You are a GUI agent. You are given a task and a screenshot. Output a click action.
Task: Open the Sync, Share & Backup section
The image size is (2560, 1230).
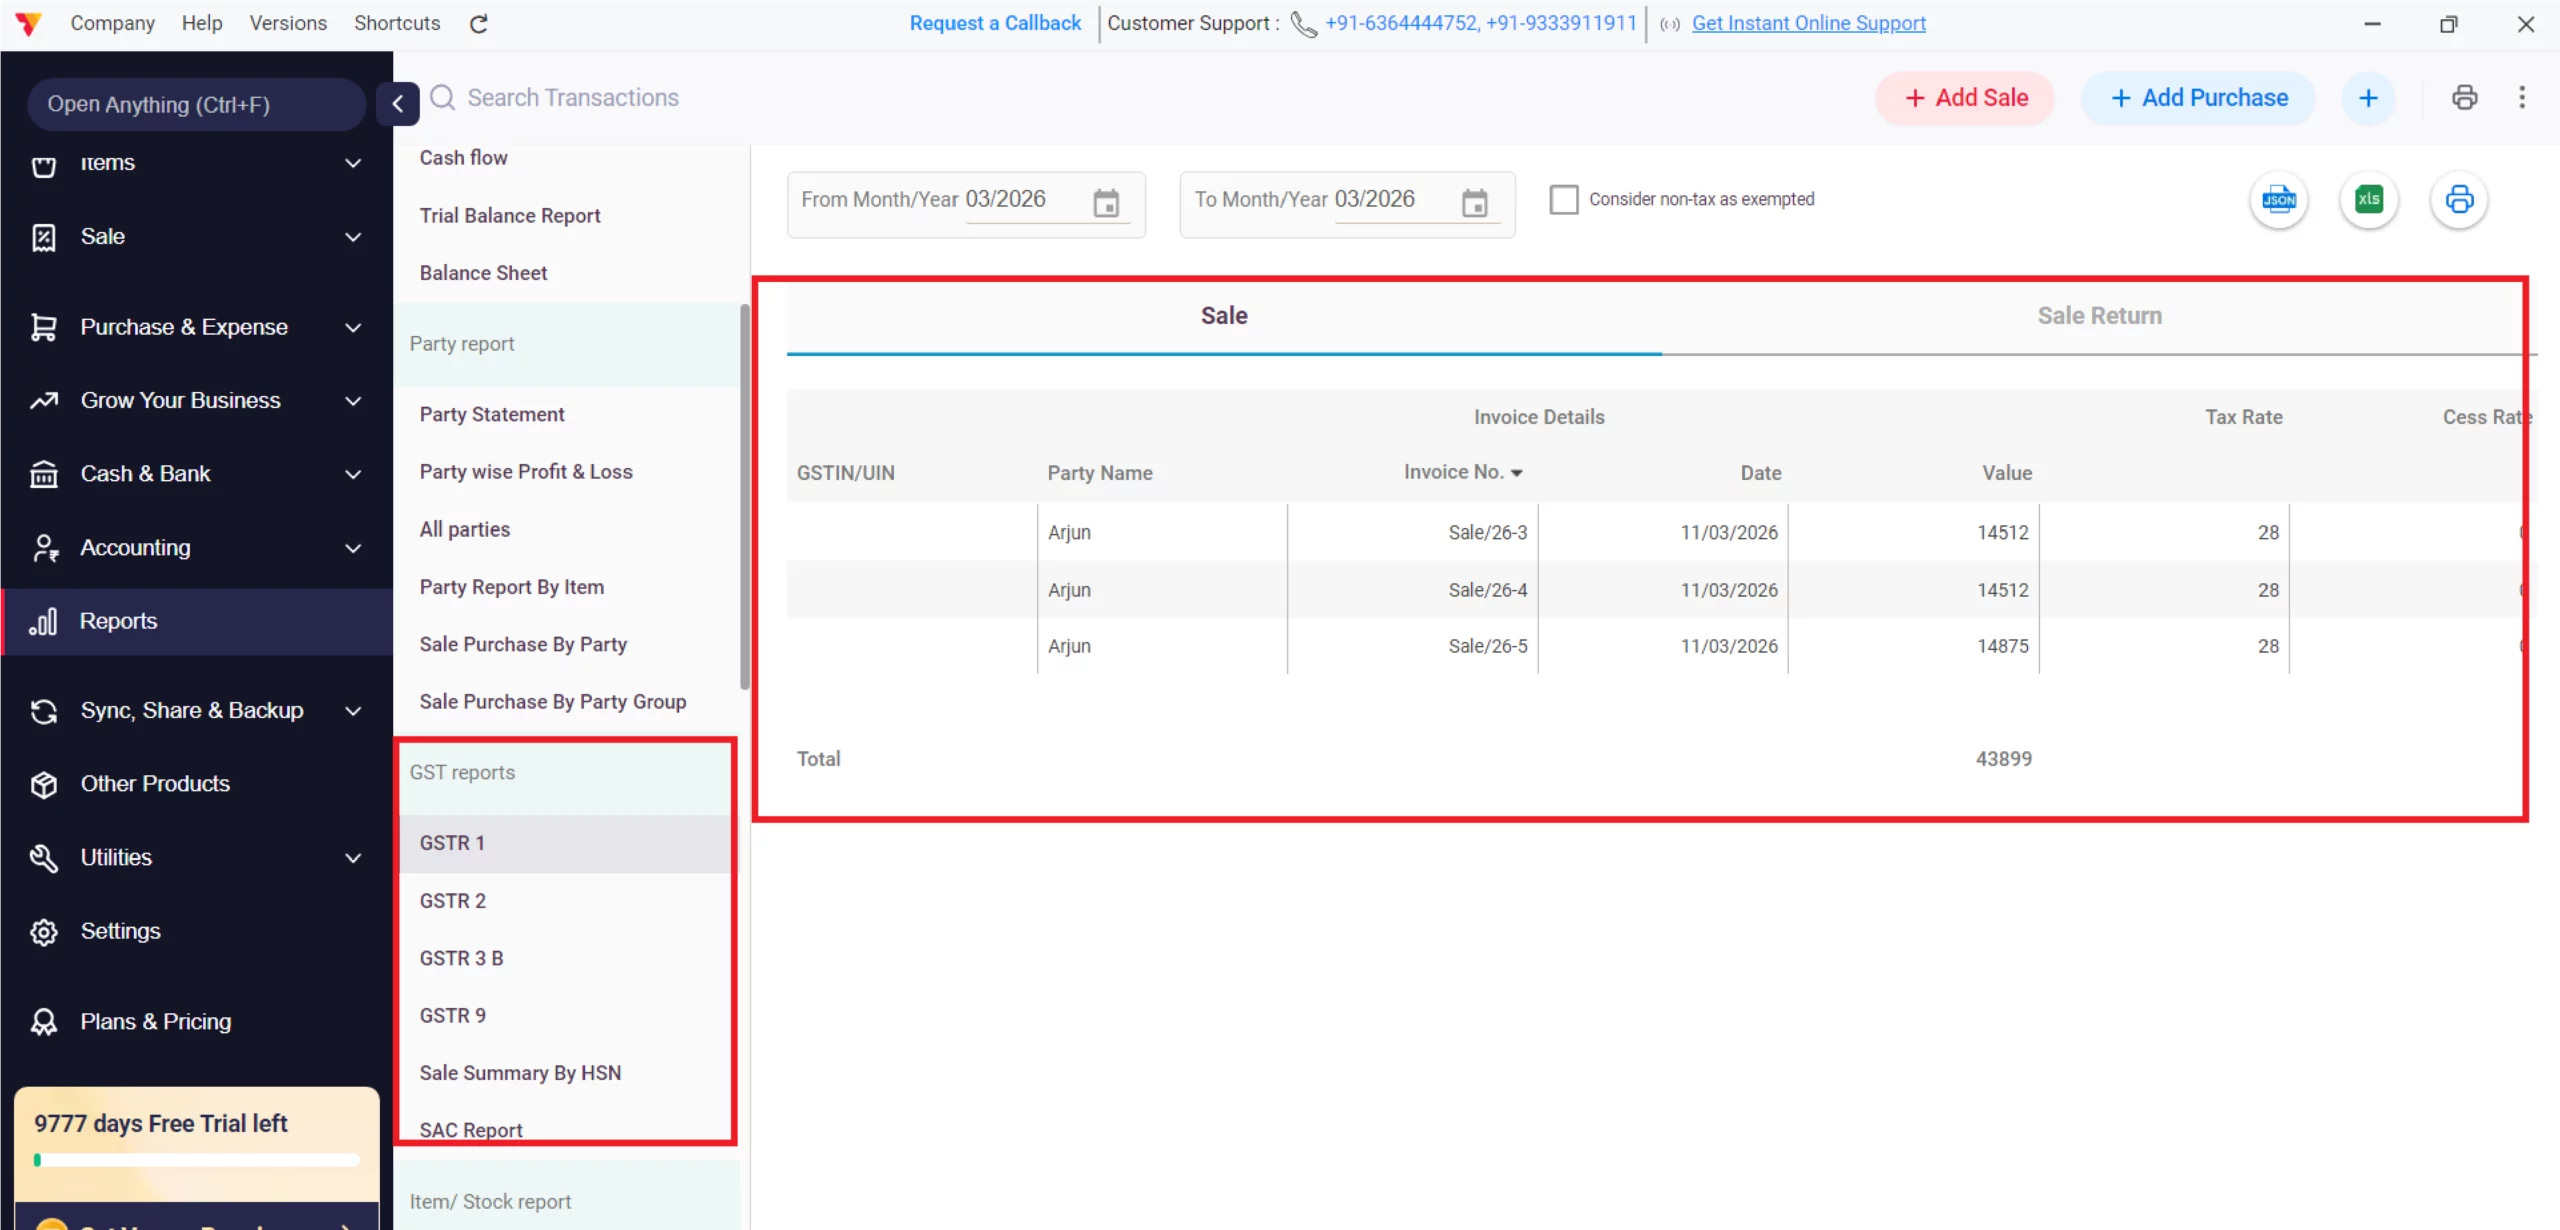click(190, 709)
